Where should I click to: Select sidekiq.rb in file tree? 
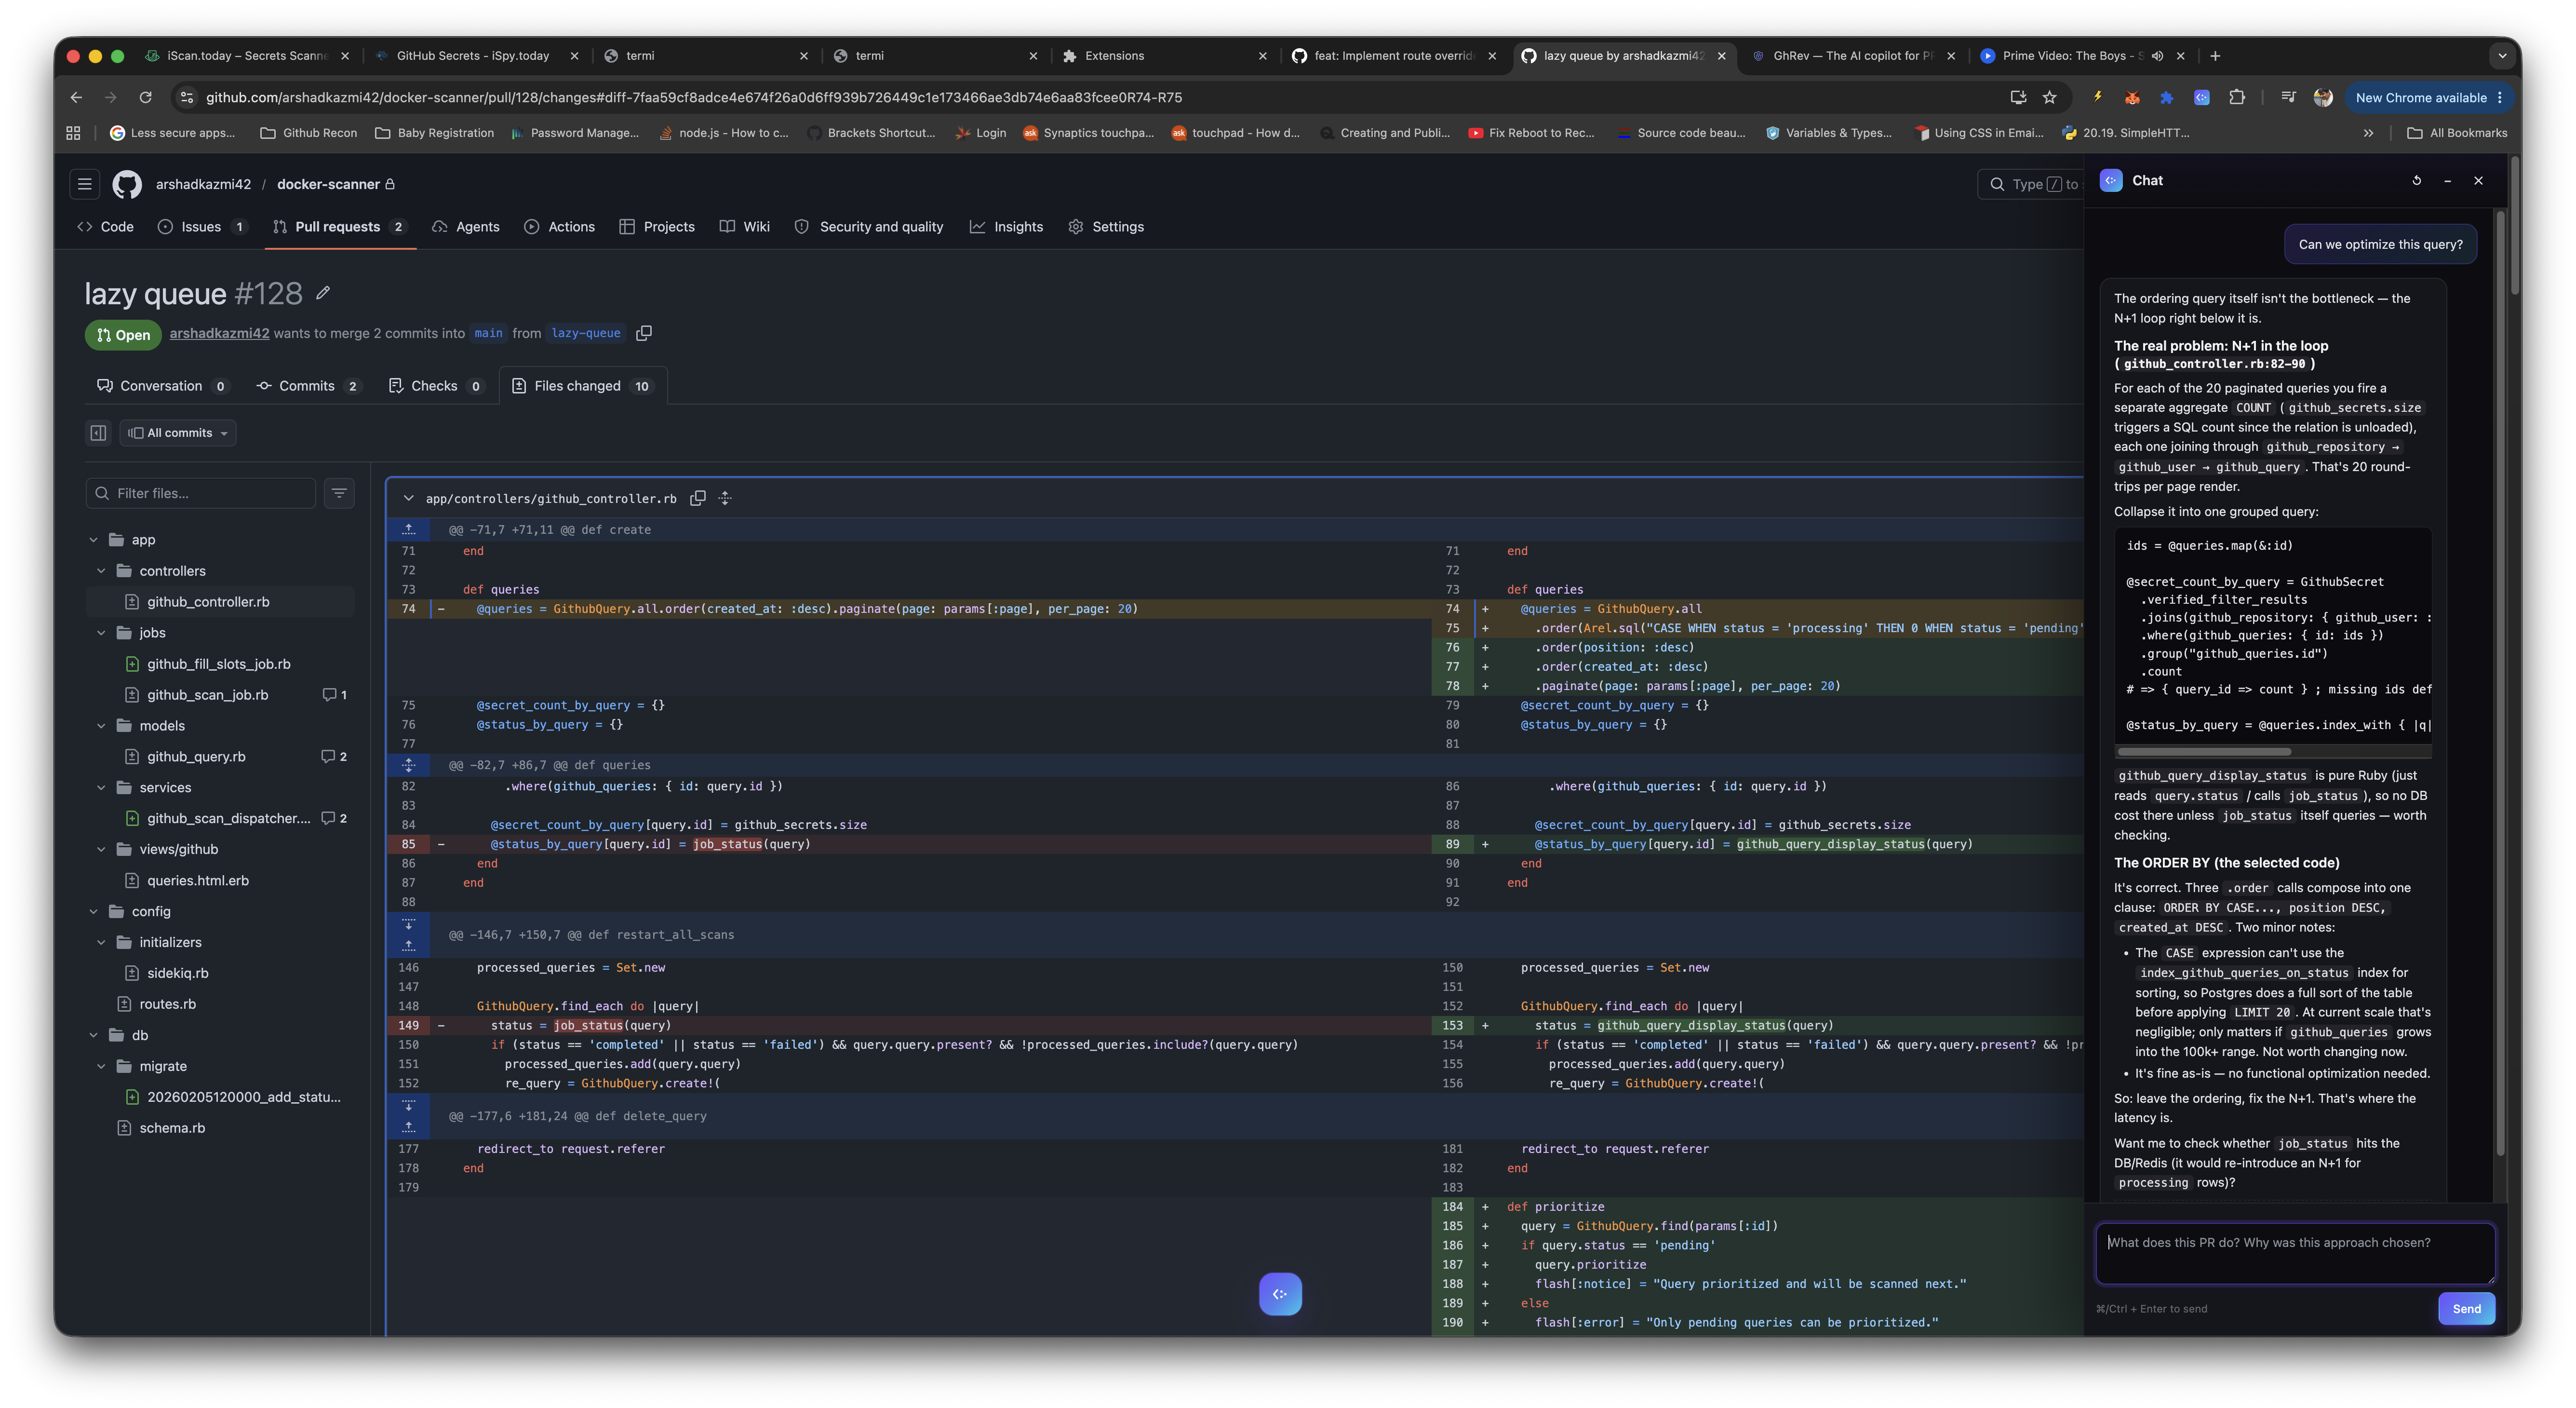(x=178, y=973)
